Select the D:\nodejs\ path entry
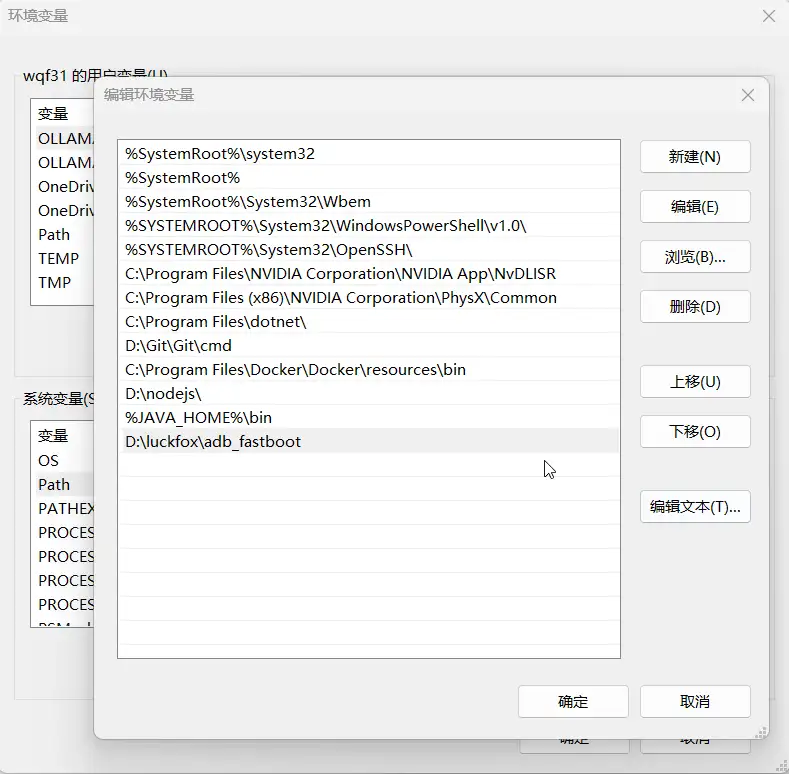Viewport: 789px width, 774px height. pos(163,394)
